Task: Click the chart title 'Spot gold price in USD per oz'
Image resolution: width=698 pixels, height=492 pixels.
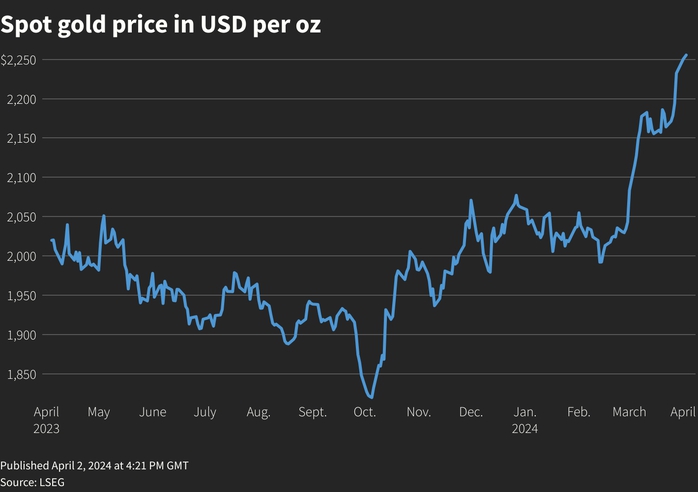Action: pos(161,24)
